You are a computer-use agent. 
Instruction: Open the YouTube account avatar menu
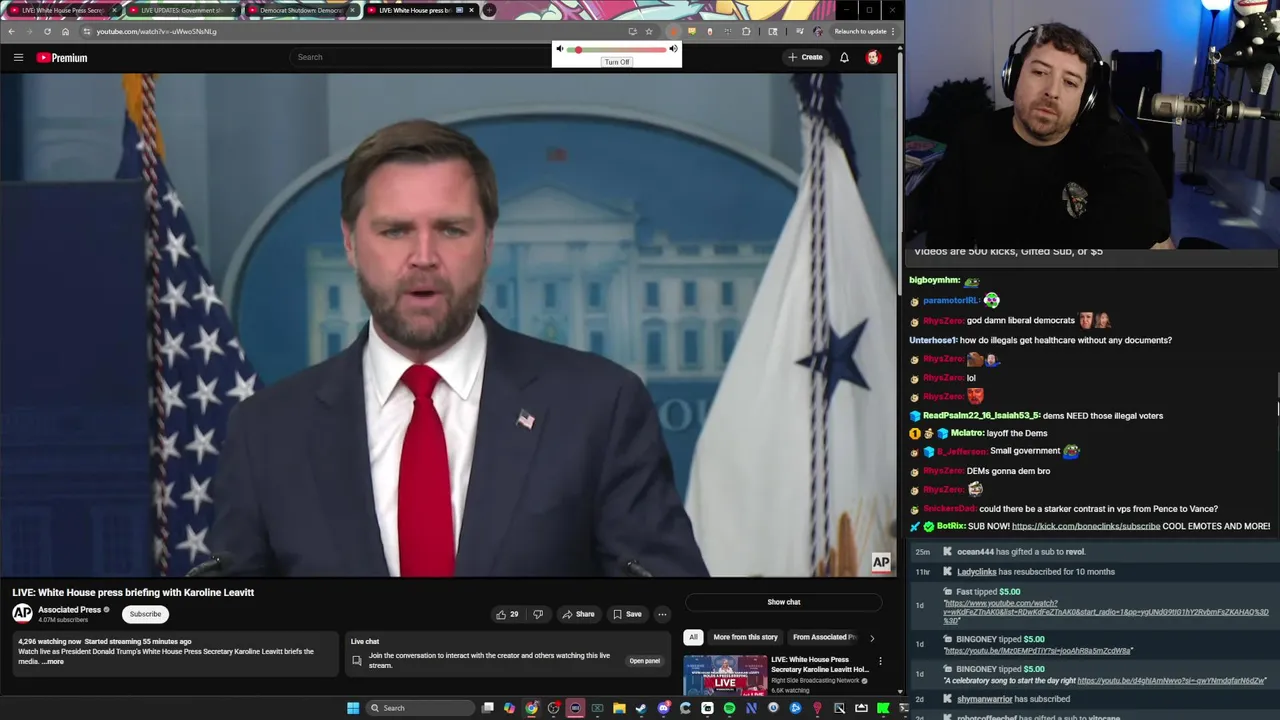tap(873, 57)
